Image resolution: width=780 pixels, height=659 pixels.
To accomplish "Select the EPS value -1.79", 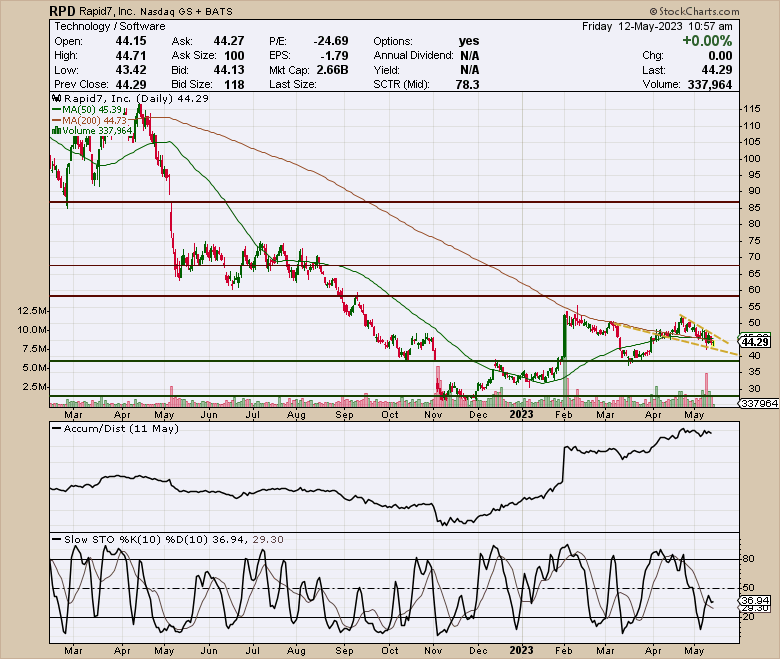I will point(335,55).
